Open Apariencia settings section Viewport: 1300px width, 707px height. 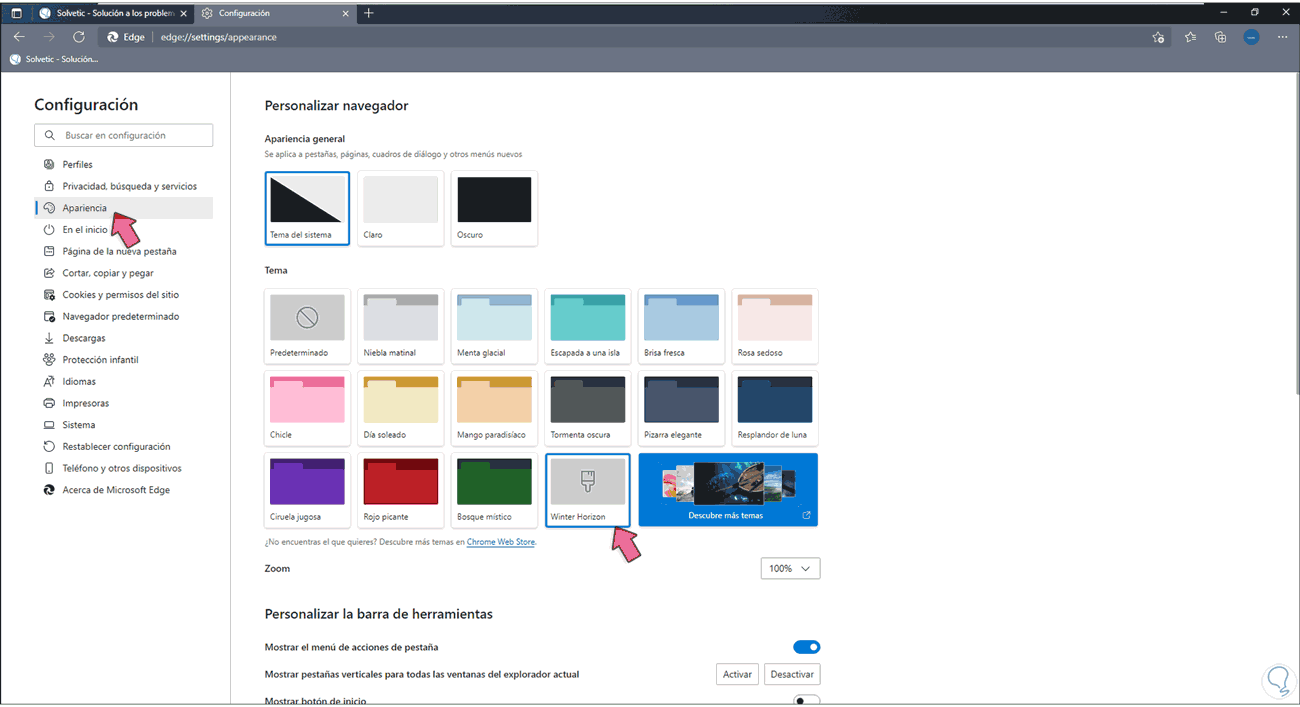tap(124, 208)
